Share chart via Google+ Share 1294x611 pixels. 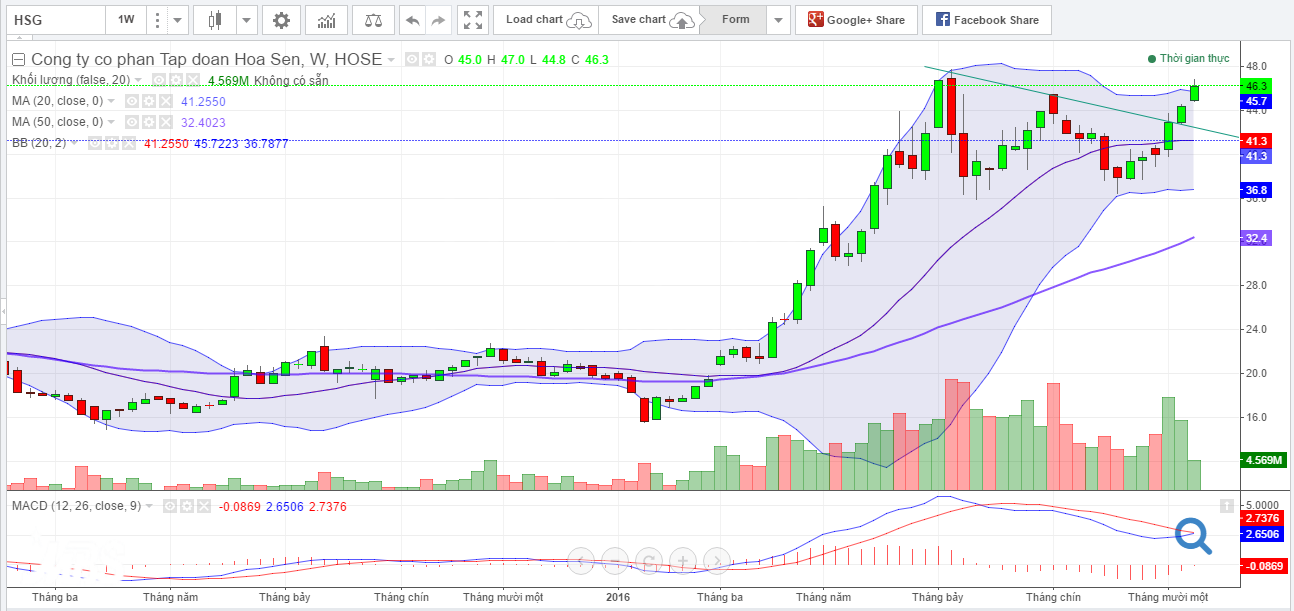pyautogui.click(x=856, y=20)
